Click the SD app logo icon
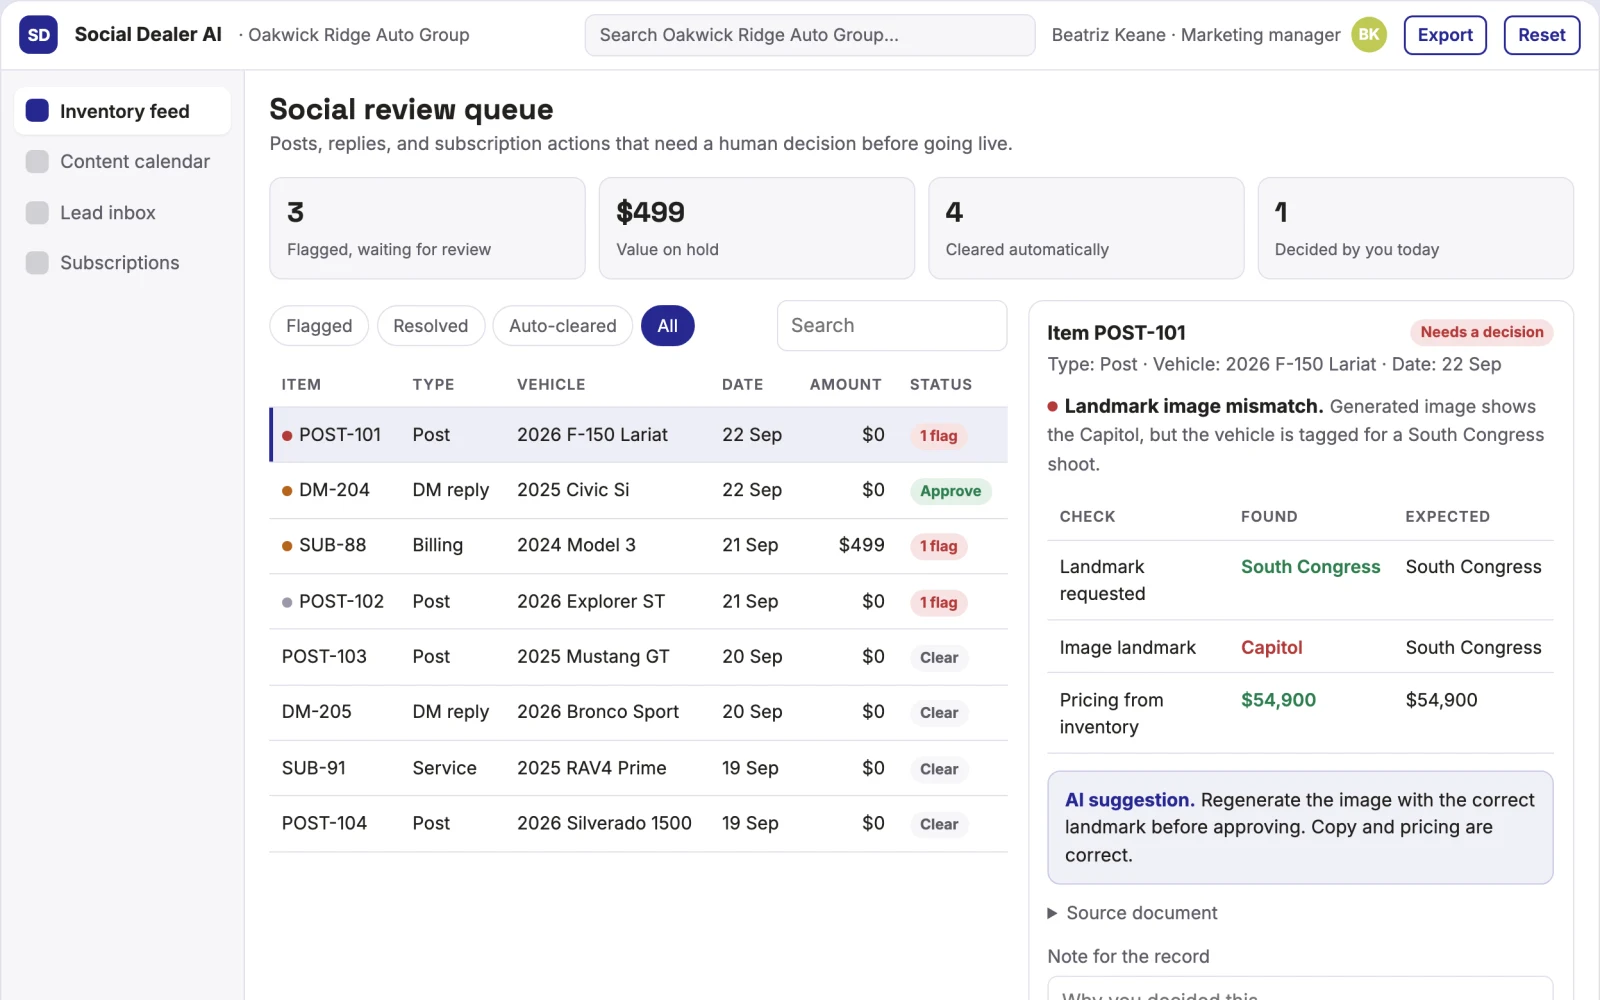1600x1000 pixels. pyautogui.click(x=38, y=35)
